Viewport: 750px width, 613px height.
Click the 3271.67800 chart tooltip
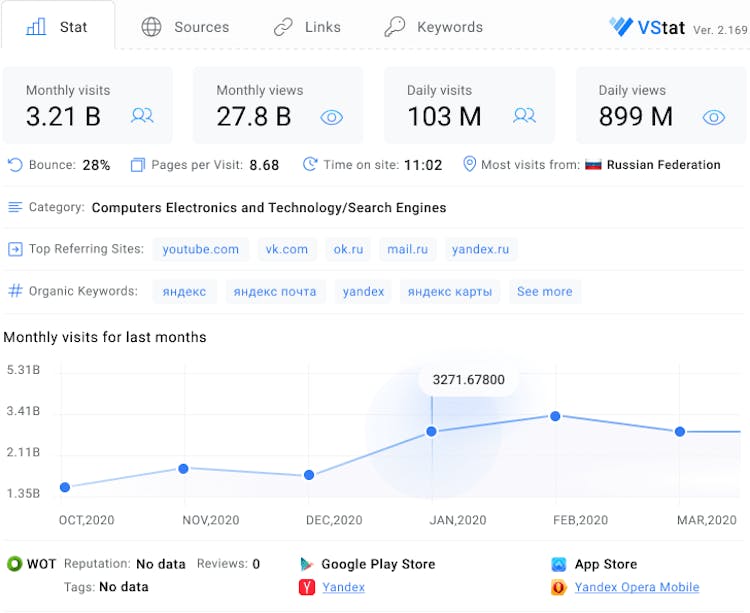[x=468, y=380]
